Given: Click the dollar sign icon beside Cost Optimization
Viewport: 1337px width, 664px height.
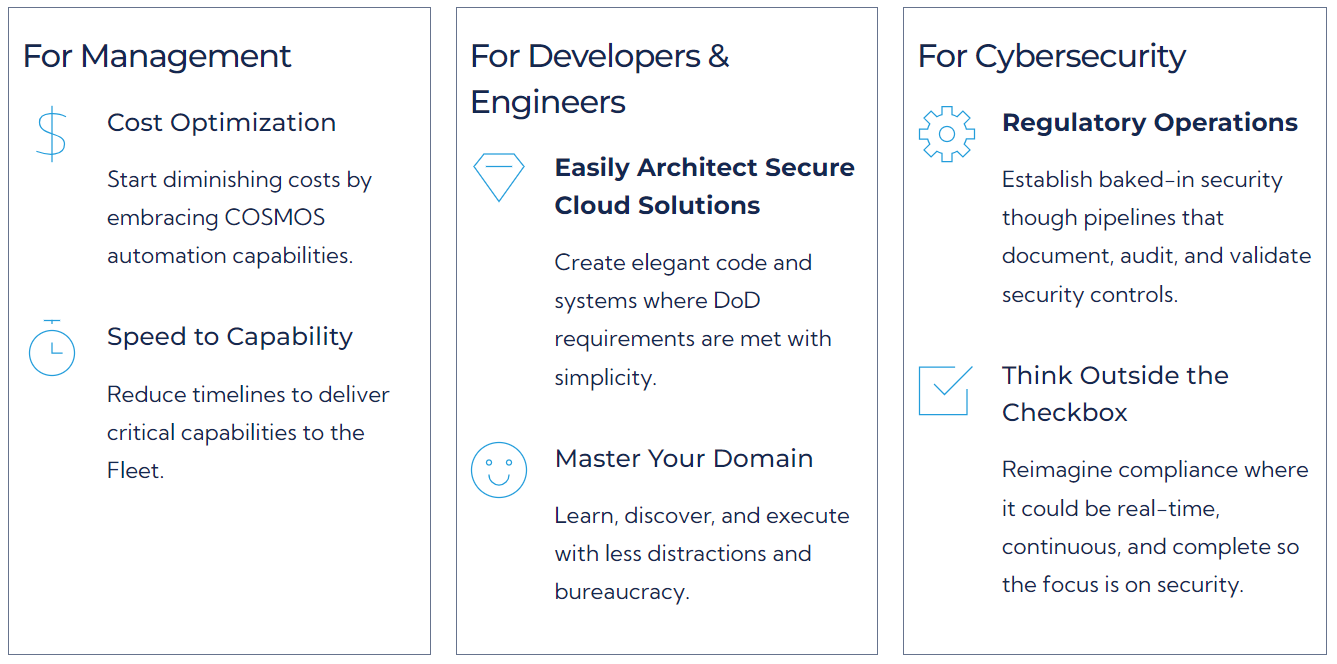Looking at the screenshot, I should (51, 136).
